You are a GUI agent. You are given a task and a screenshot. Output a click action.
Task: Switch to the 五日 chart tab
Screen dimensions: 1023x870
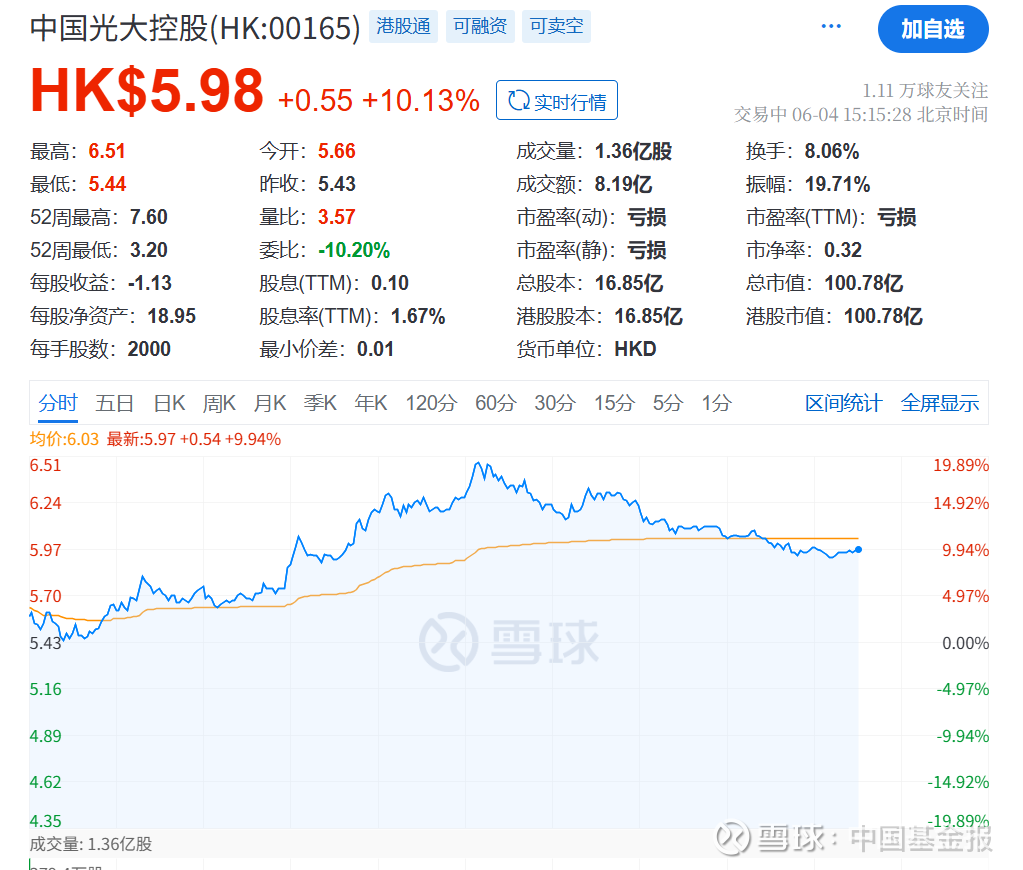coord(115,403)
